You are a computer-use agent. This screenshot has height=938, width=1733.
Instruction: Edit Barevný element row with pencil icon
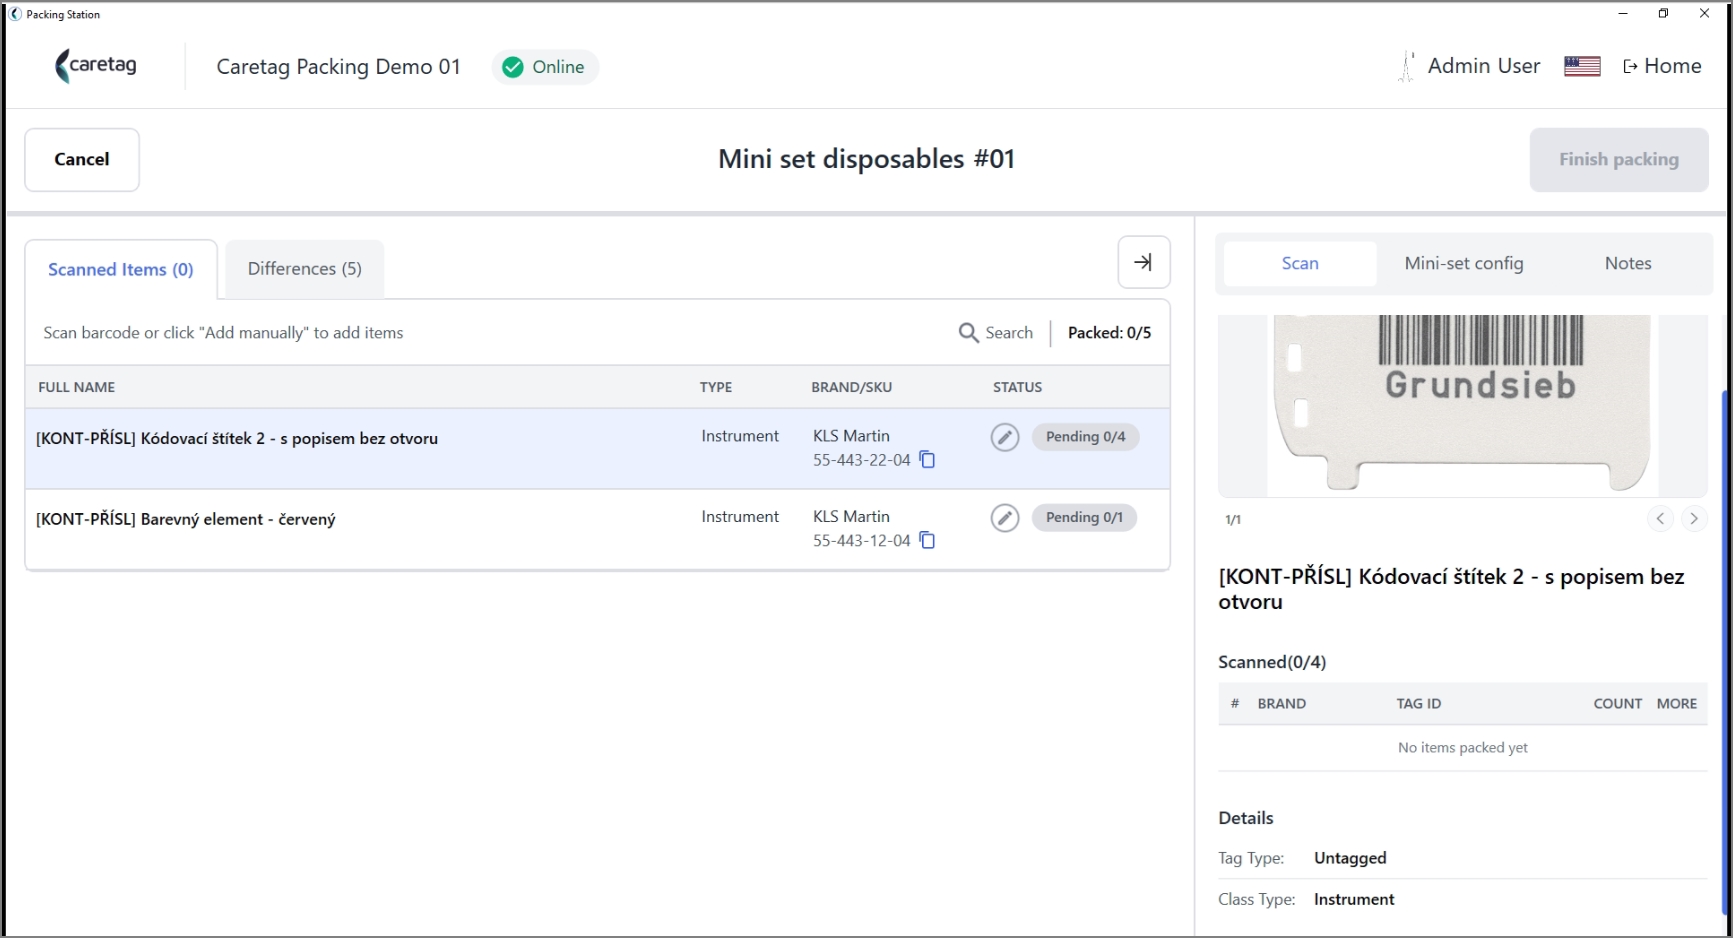[1005, 518]
